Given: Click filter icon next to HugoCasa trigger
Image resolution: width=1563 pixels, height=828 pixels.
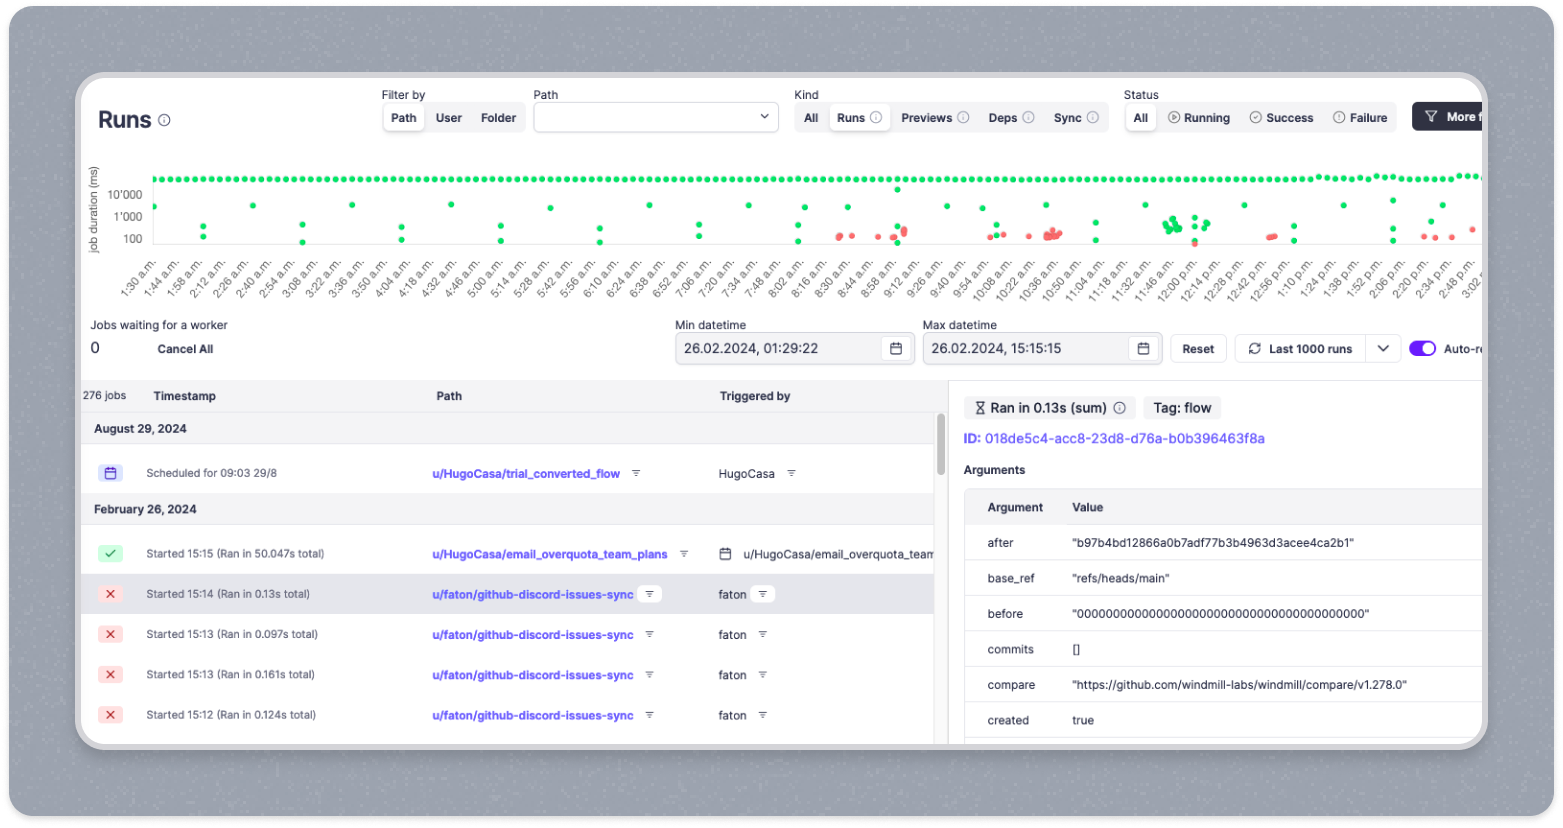Looking at the screenshot, I should 791,473.
